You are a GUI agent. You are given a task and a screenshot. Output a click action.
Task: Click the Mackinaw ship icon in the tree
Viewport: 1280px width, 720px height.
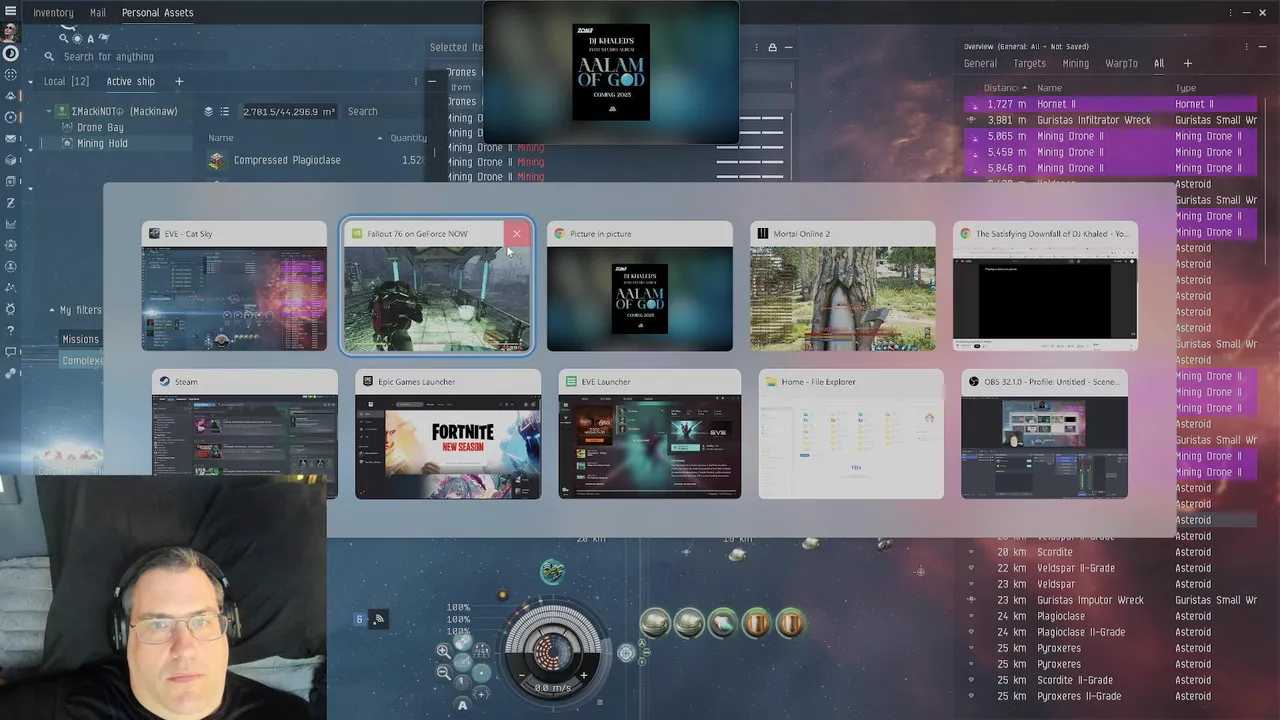click(62, 111)
